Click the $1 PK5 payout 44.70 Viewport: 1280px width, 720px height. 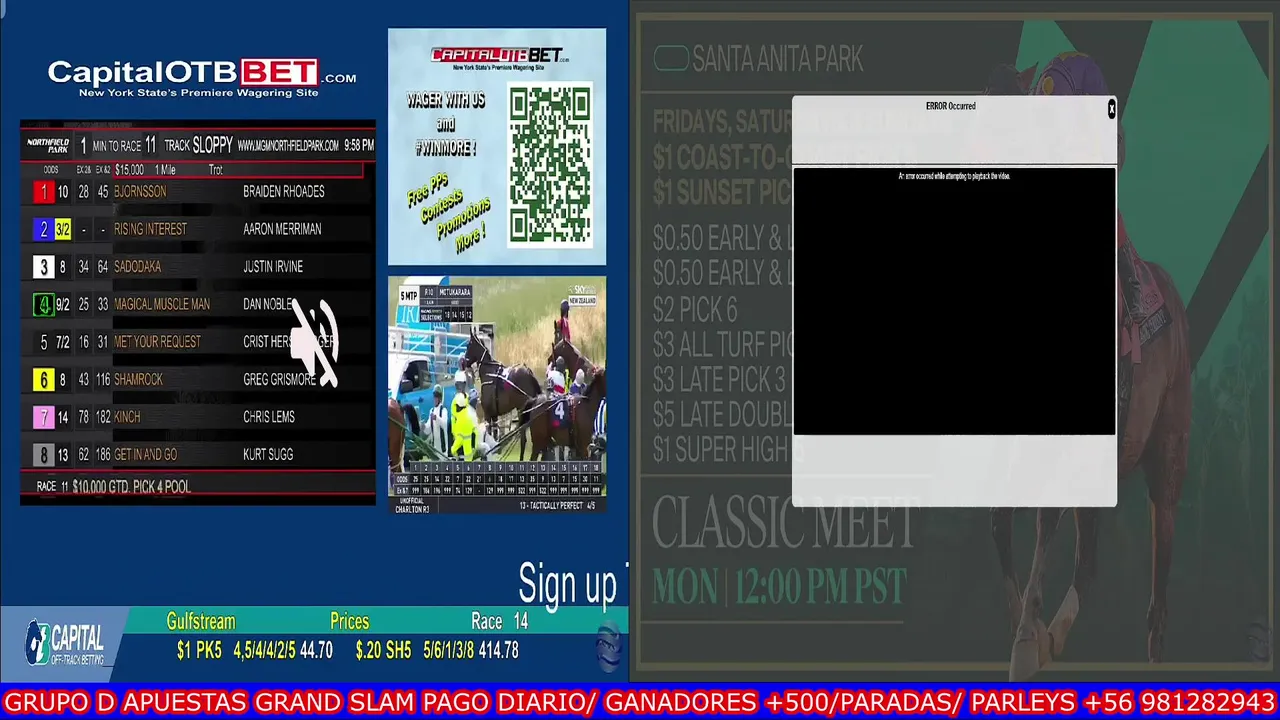[255, 650]
